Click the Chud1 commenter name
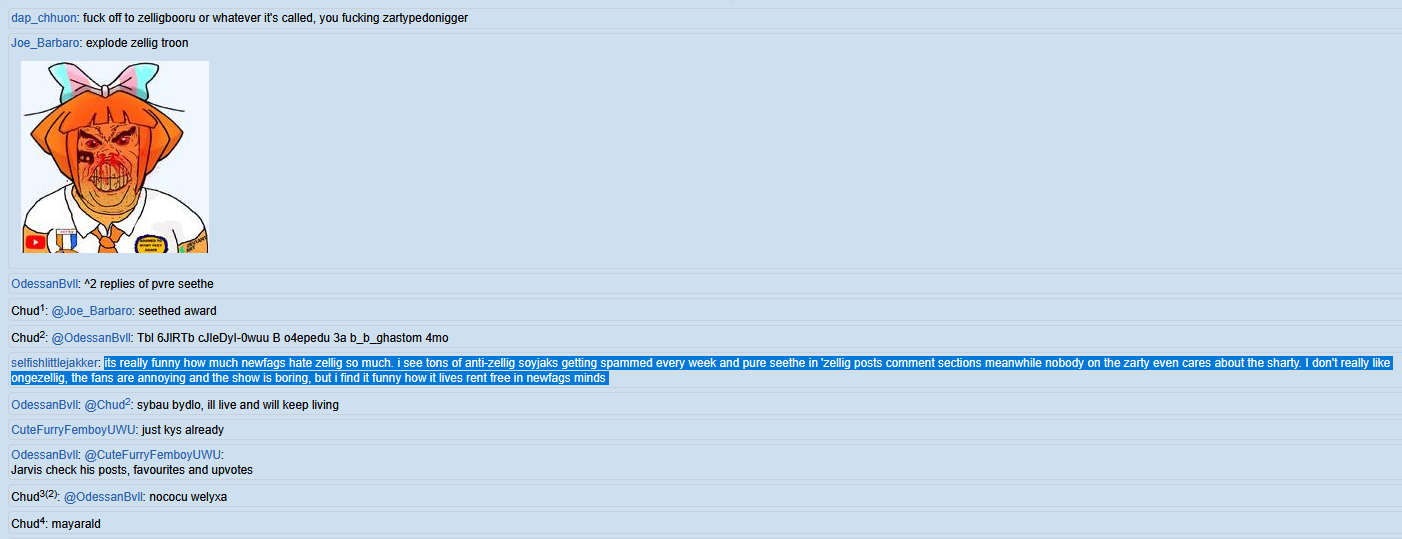This screenshot has height=539, width=1402. tap(26, 311)
